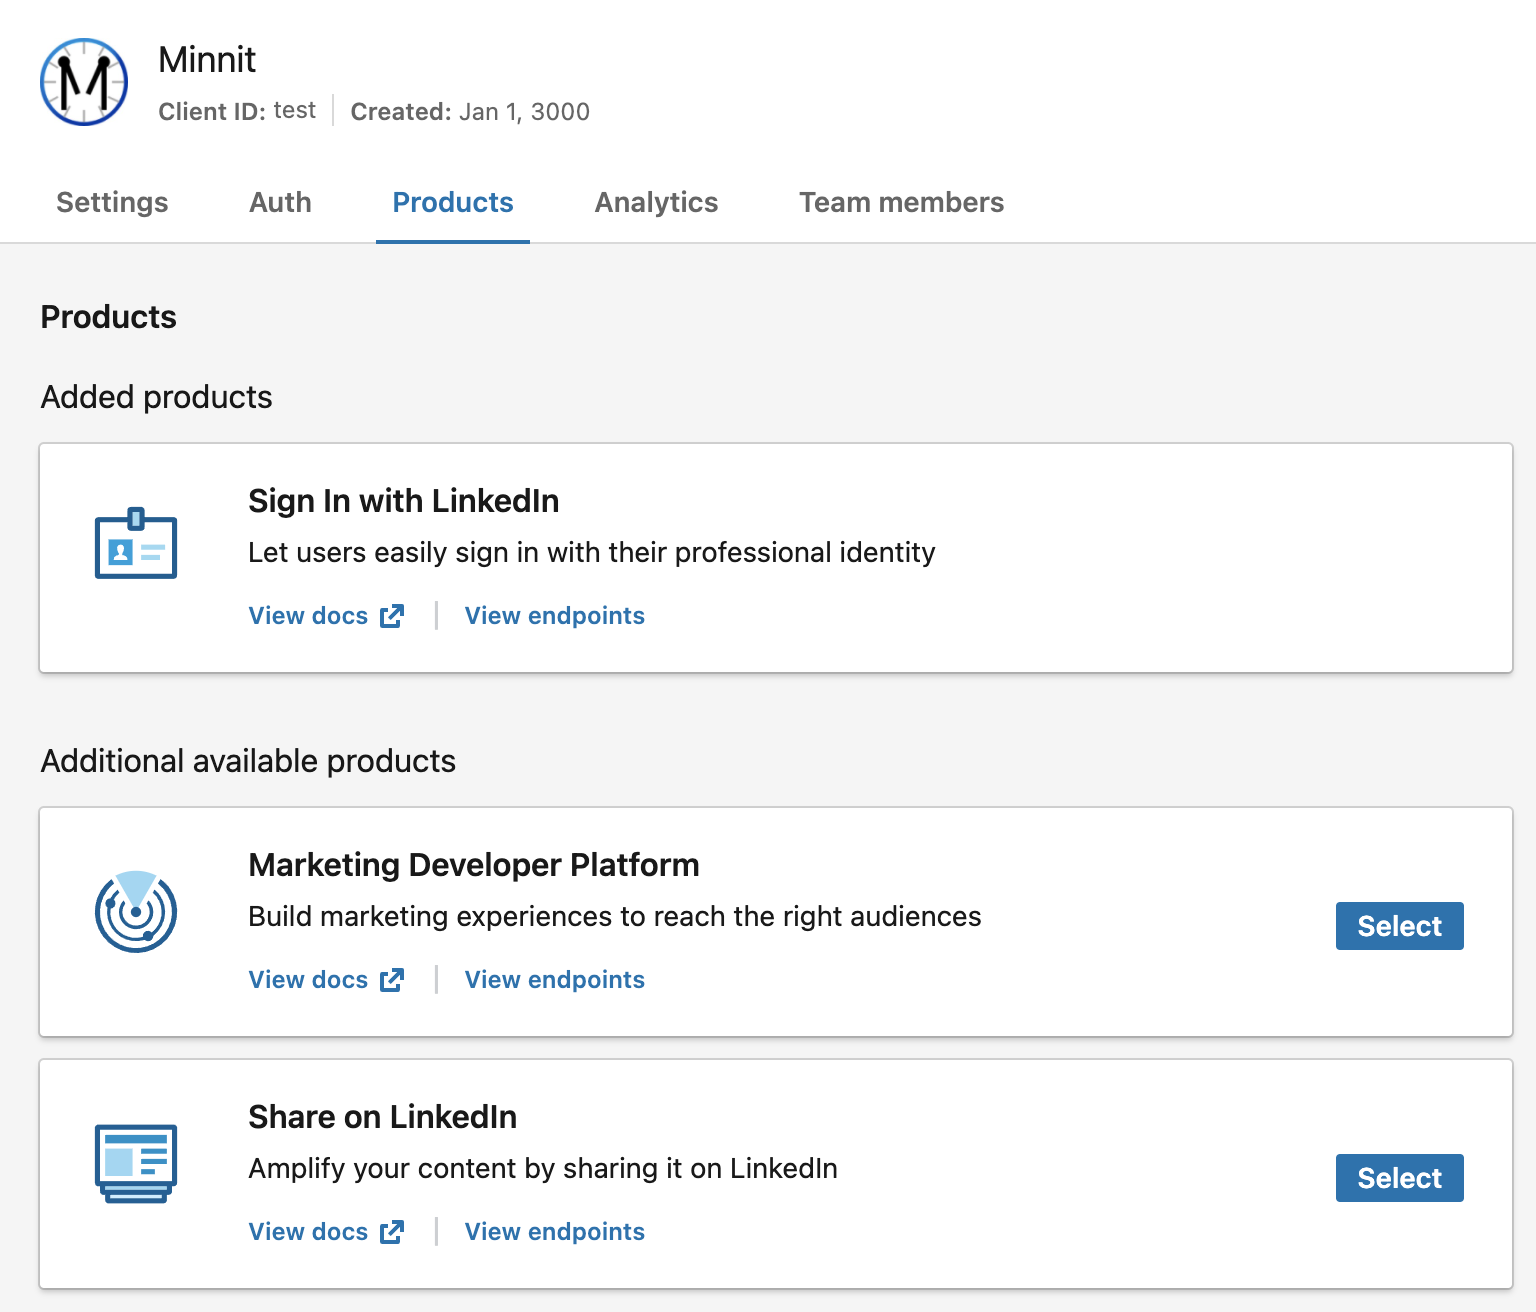Screen dimensions: 1536x1312
Task: View docs for Share on LinkedIn
Action: 308,1231
